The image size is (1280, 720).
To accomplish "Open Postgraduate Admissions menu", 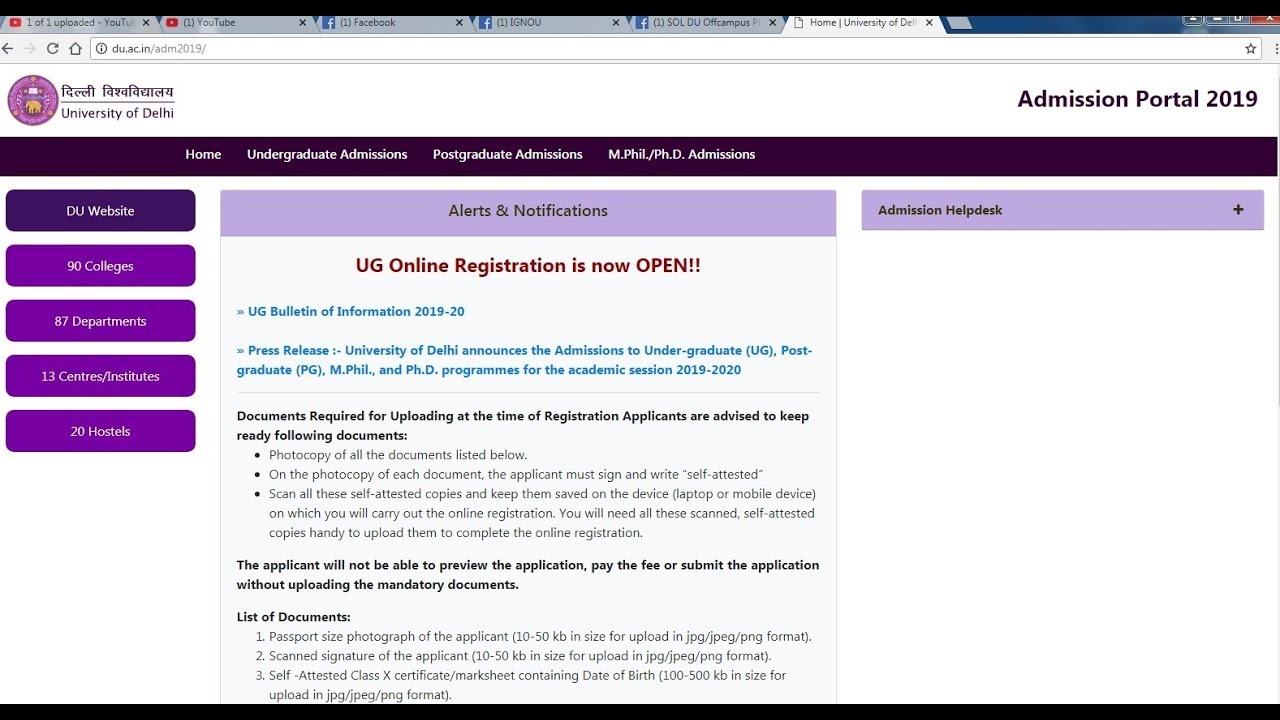I will point(507,154).
